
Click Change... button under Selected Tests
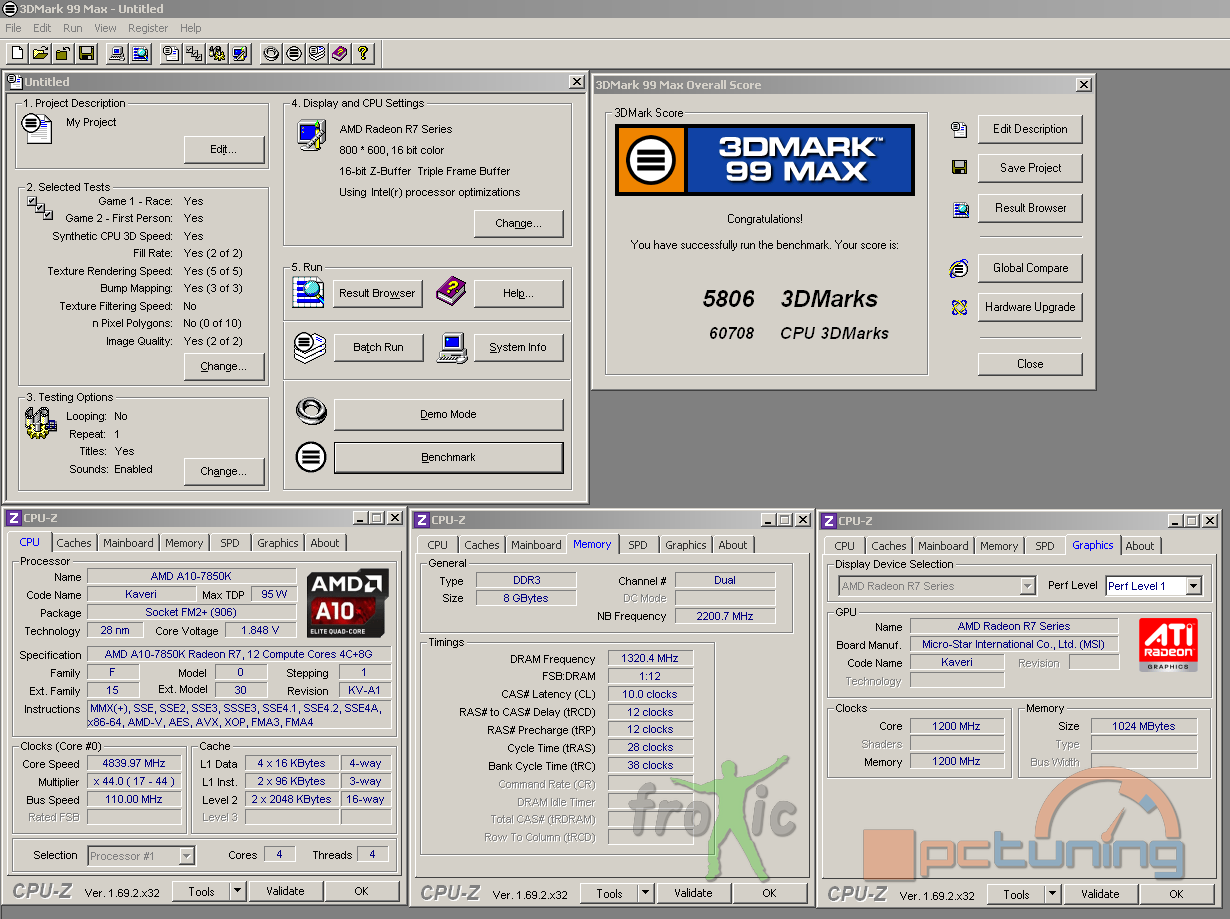pos(224,367)
